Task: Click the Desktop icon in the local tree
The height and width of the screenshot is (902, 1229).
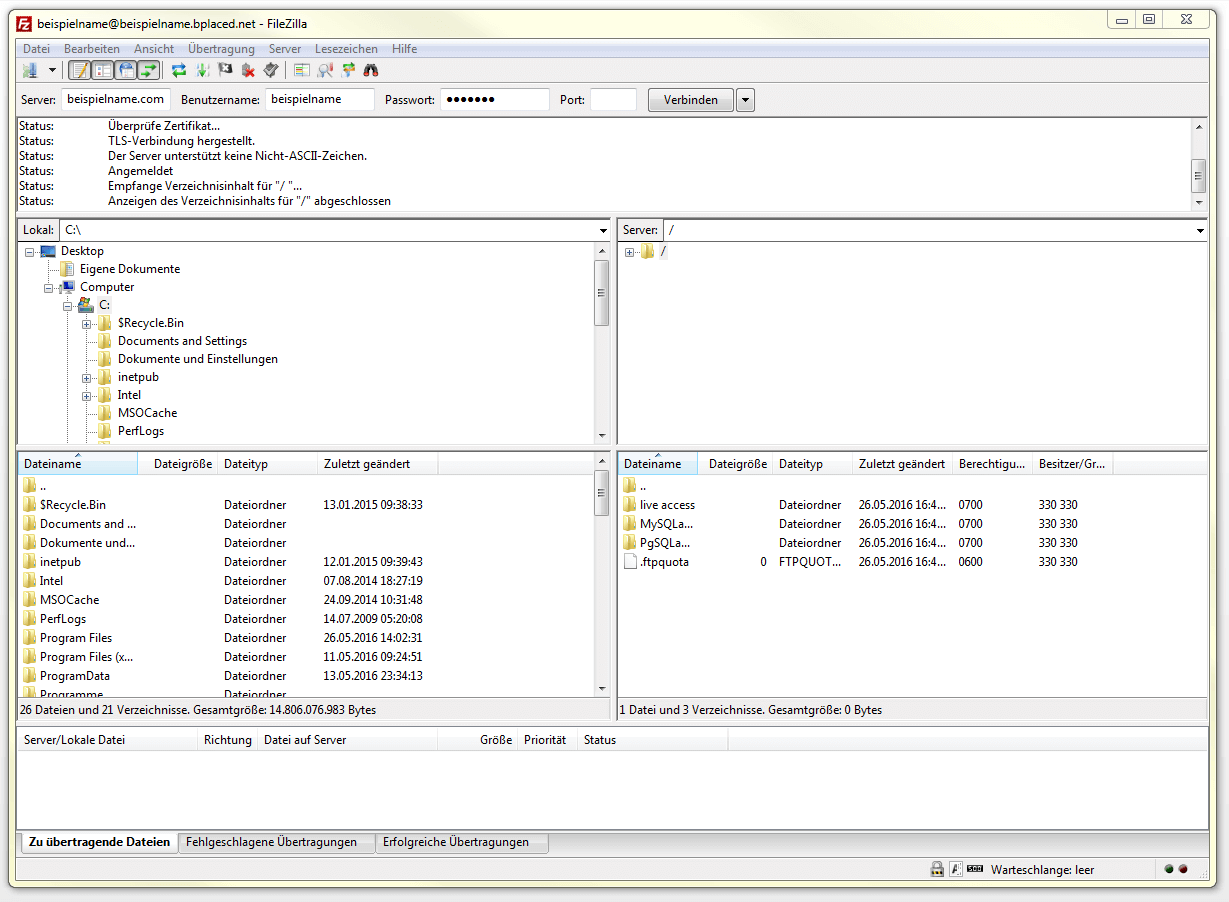Action: point(48,251)
